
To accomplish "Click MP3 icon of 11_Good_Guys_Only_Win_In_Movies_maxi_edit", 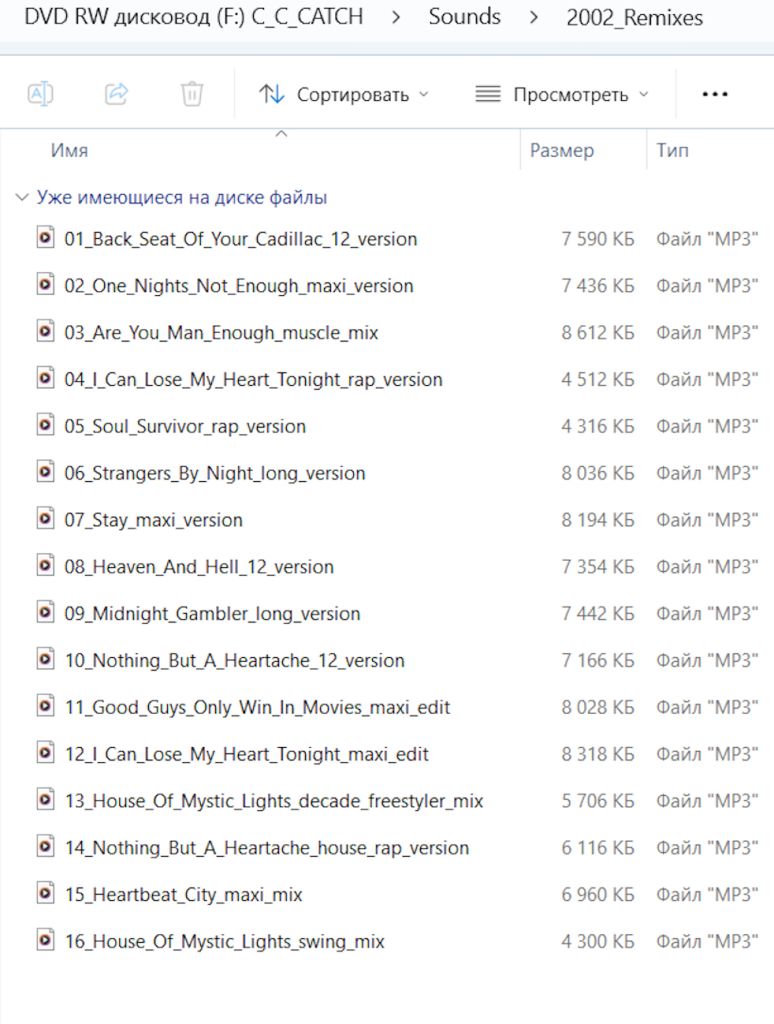I will coord(45,705).
